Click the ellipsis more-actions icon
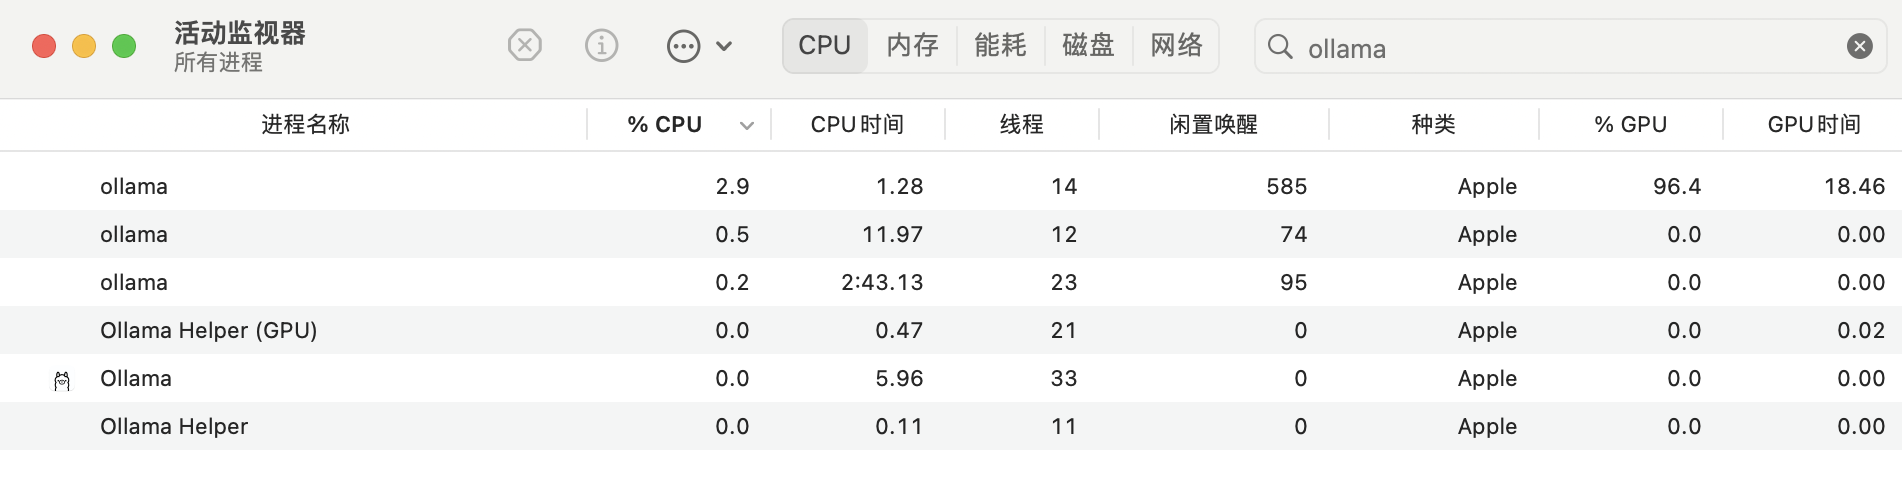1902x480 pixels. (683, 46)
